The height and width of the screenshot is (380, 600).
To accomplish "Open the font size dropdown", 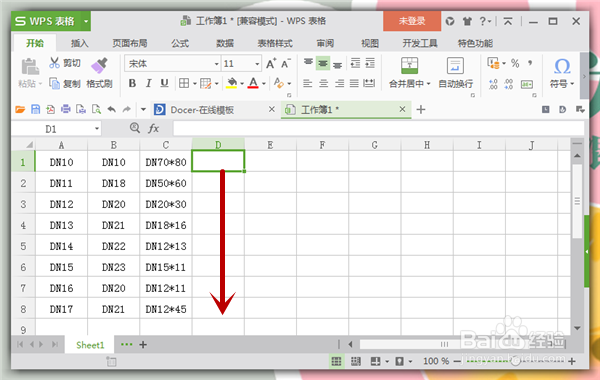I will pos(257,64).
